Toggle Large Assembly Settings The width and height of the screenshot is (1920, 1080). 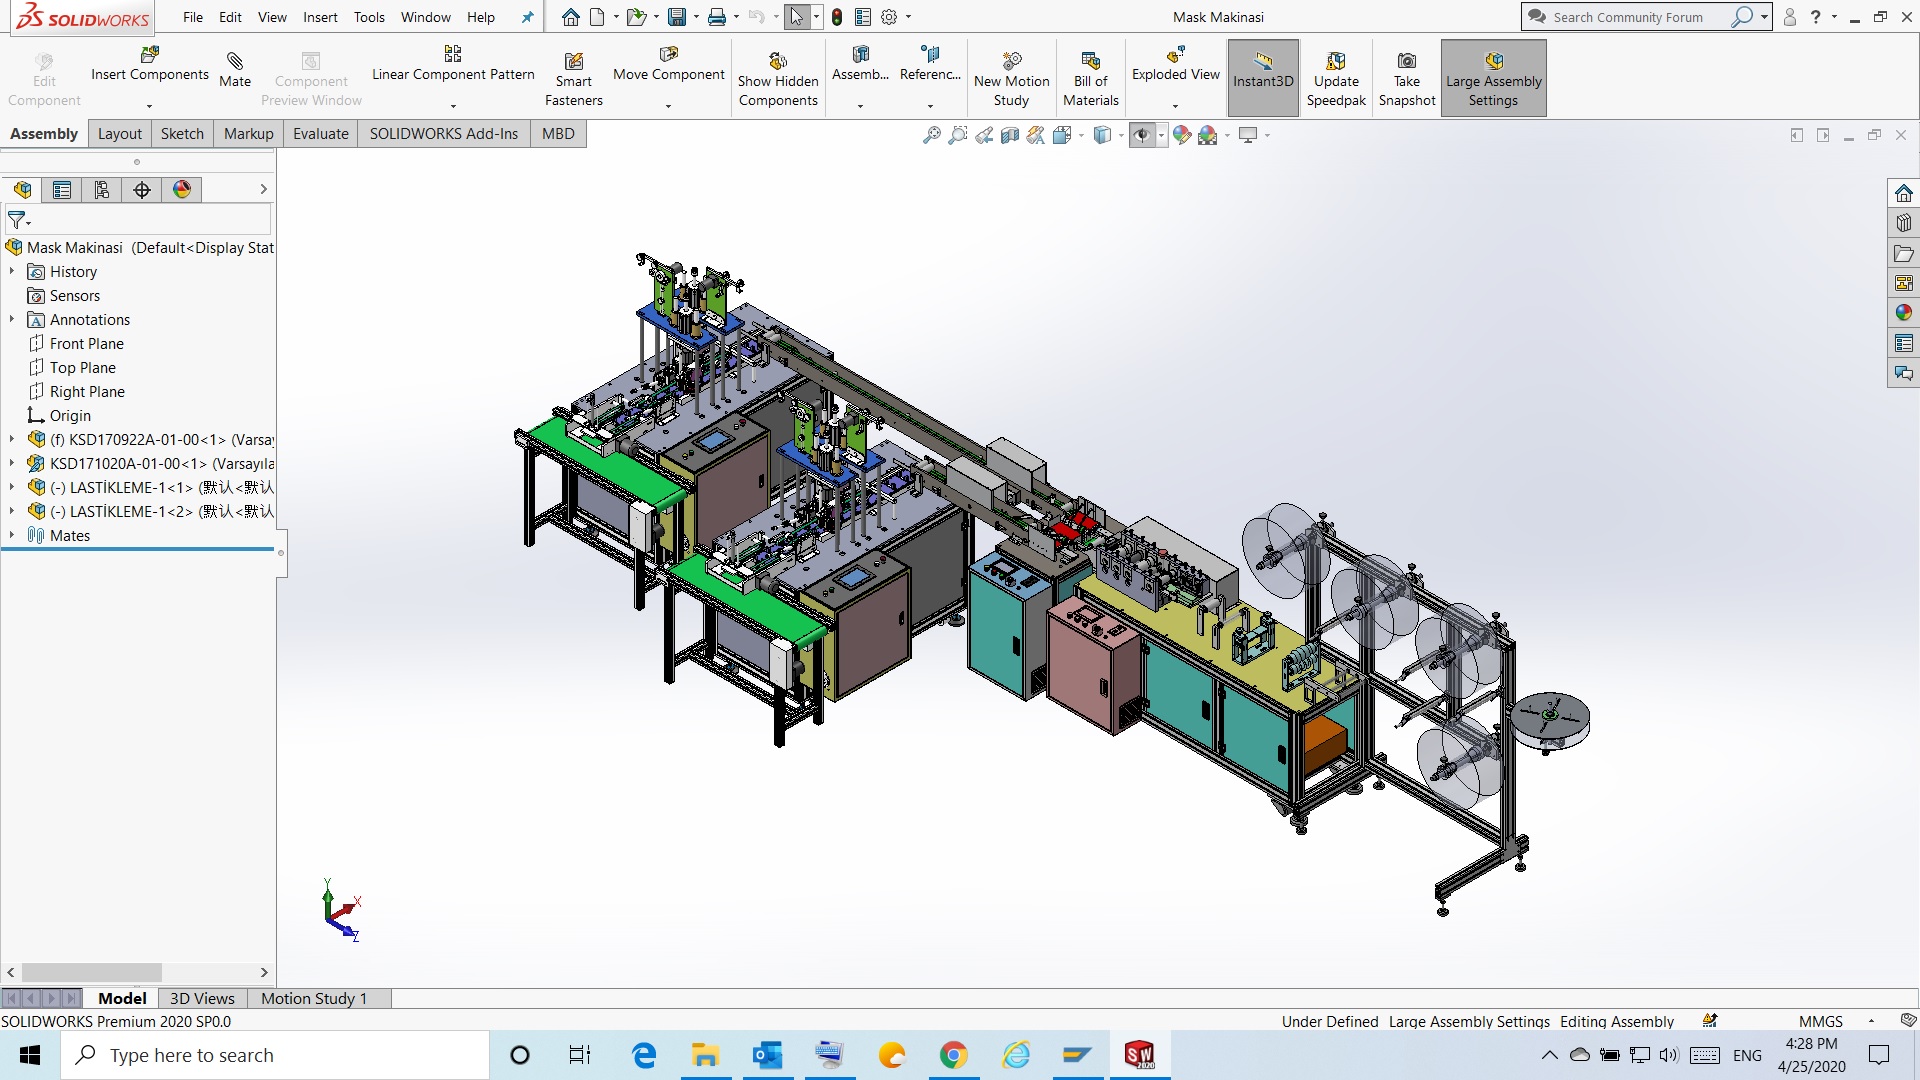click(1493, 62)
